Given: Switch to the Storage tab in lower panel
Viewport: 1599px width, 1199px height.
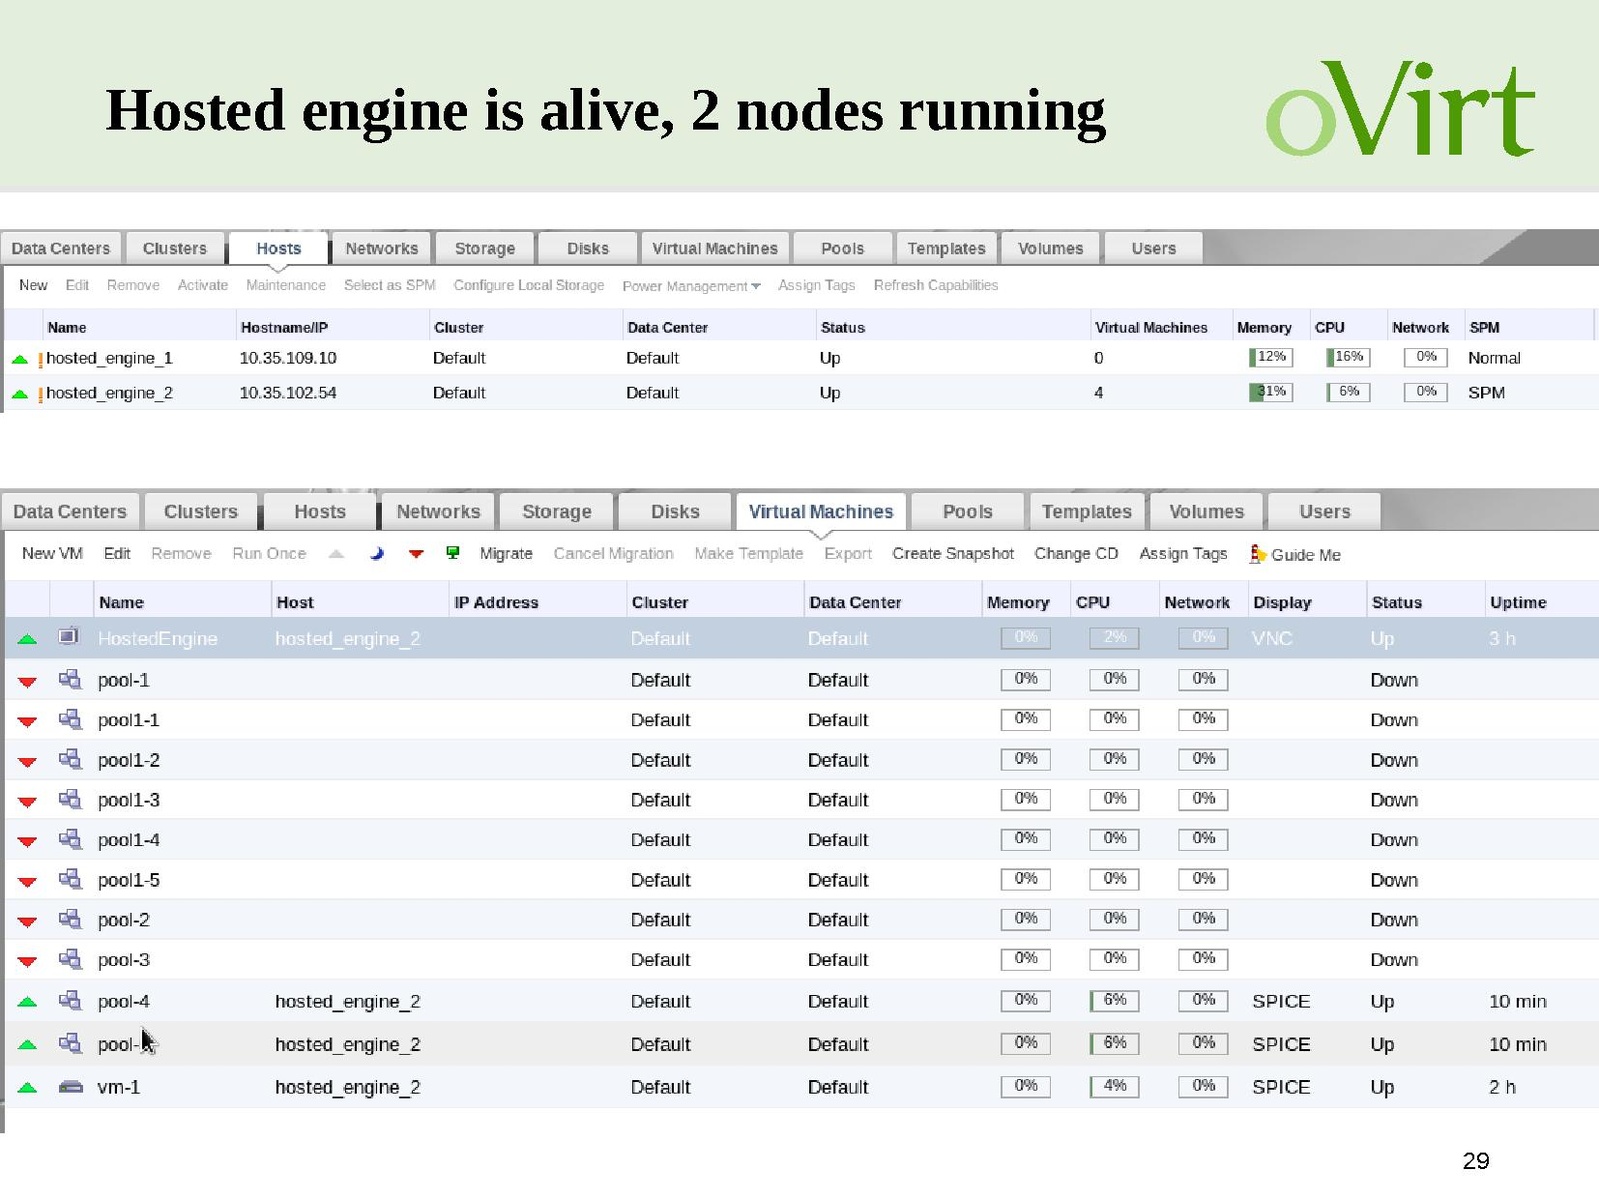Looking at the screenshot, I should coord(556,511).
